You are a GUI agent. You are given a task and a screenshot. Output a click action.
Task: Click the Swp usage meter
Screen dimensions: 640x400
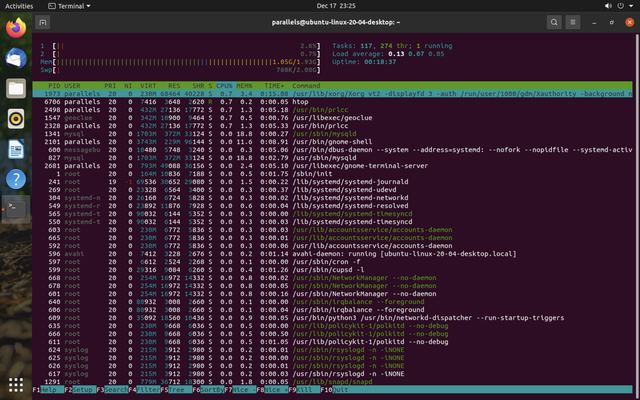click(x=180, y=70)
